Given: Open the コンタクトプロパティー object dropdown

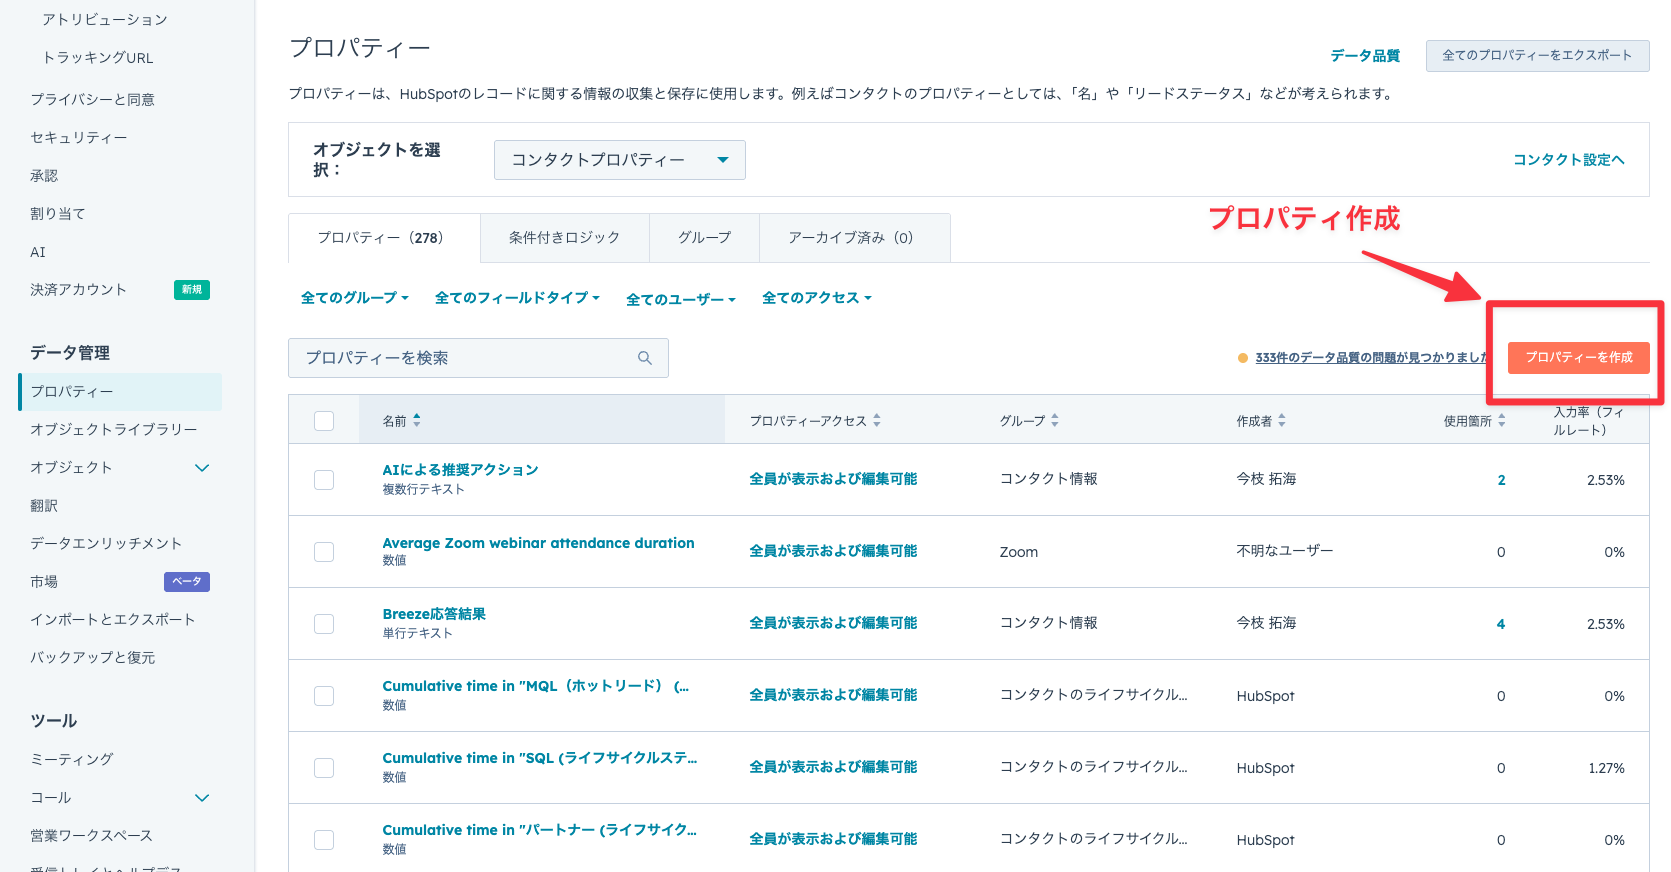Looking at the screenshot, I should 619,160.
